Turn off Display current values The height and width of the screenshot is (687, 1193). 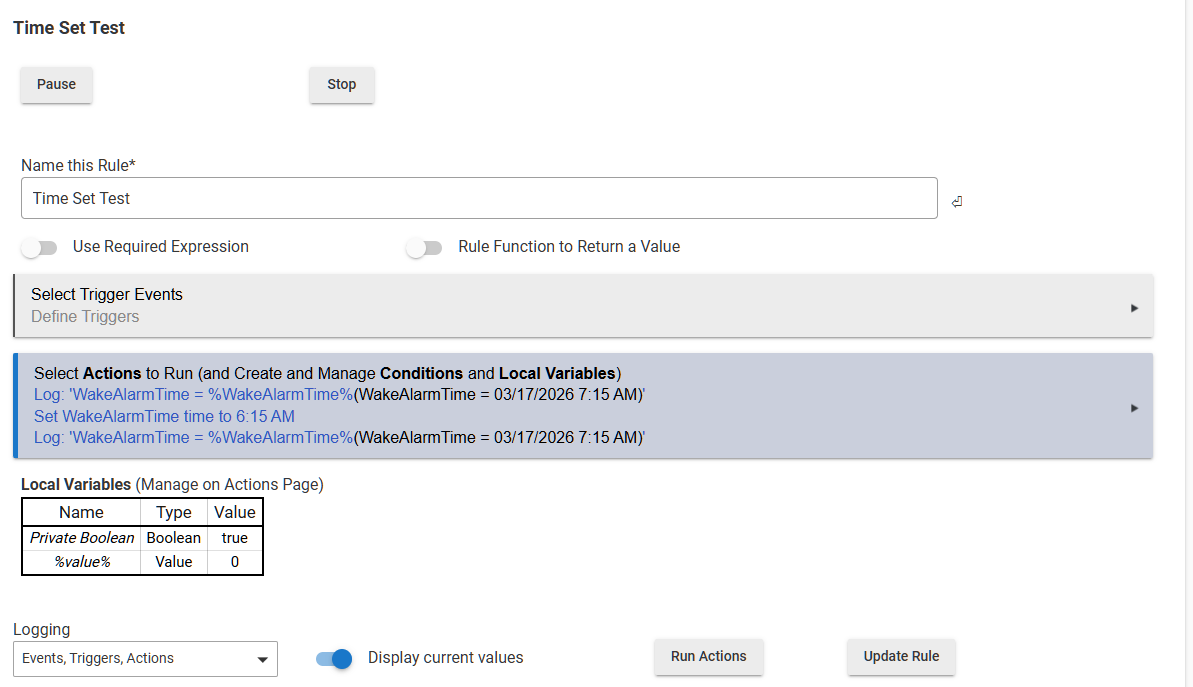click(334, 659)
